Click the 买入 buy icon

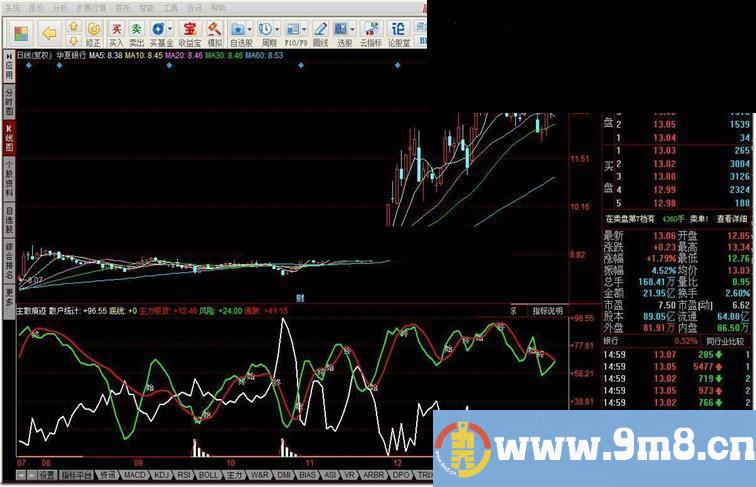point(116,33)
